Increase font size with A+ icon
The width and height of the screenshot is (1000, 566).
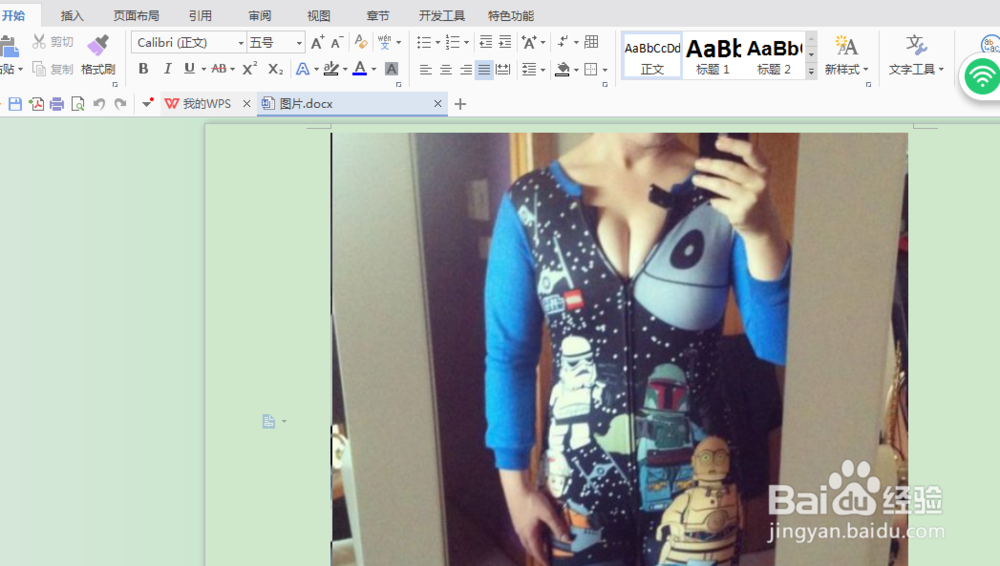(x=317, y=43)
